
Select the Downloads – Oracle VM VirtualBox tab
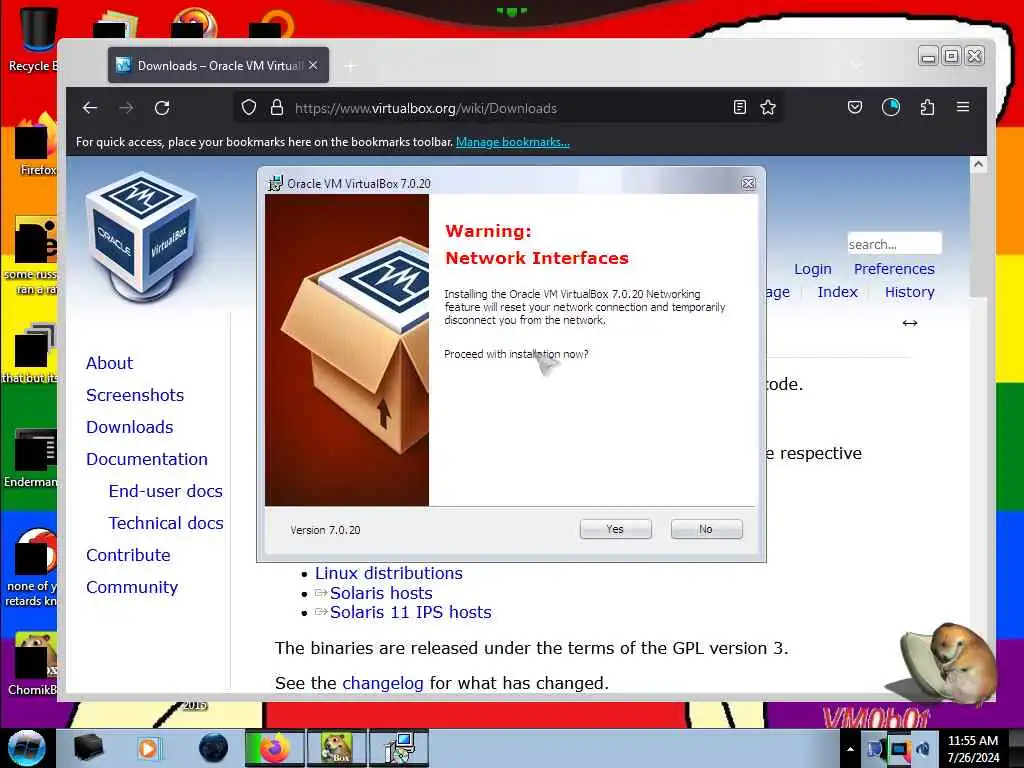click(x=219, y=65)
